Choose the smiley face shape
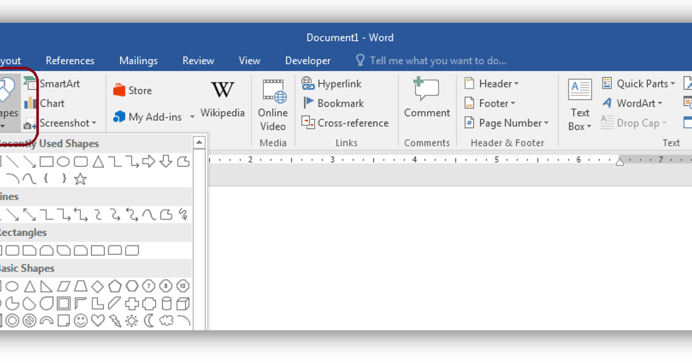Viewport: 692px width, 363px height. (x=80, y=321)
